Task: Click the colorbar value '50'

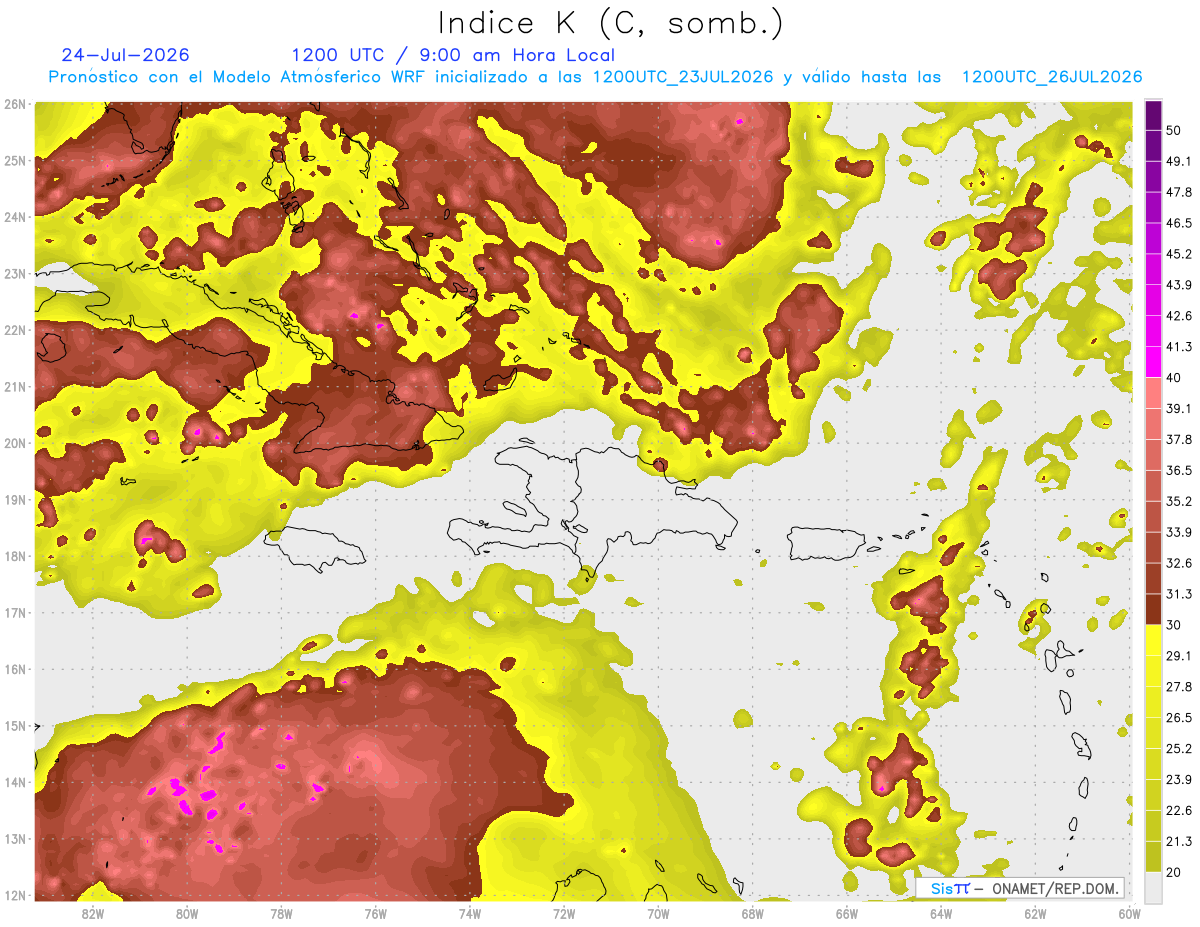Action: (1175, 132)
